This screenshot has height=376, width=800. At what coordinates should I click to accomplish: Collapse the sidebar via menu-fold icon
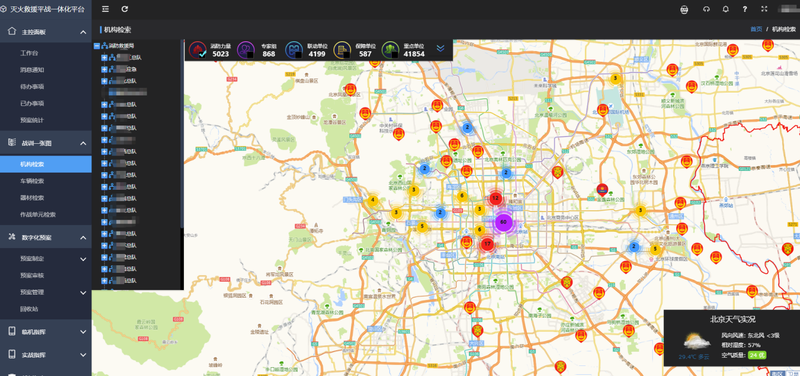(x=105, y=9)
